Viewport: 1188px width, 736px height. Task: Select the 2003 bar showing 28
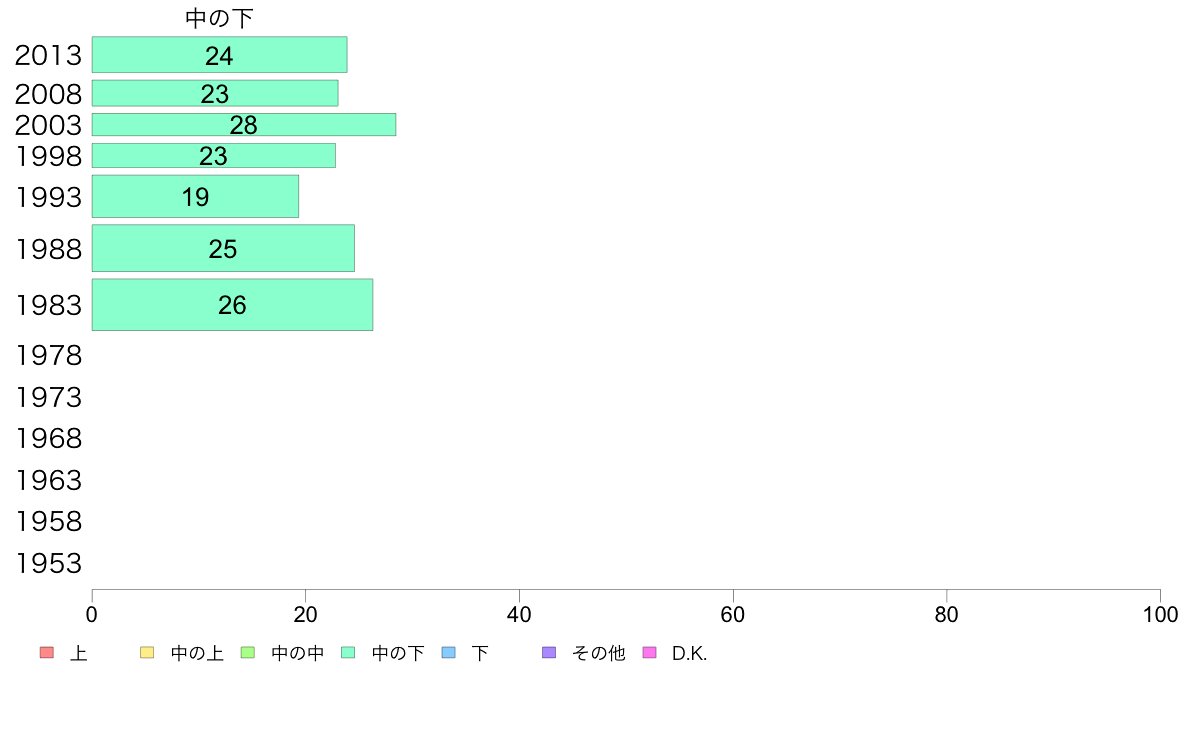pyautogui.click(x=244, y=124)
